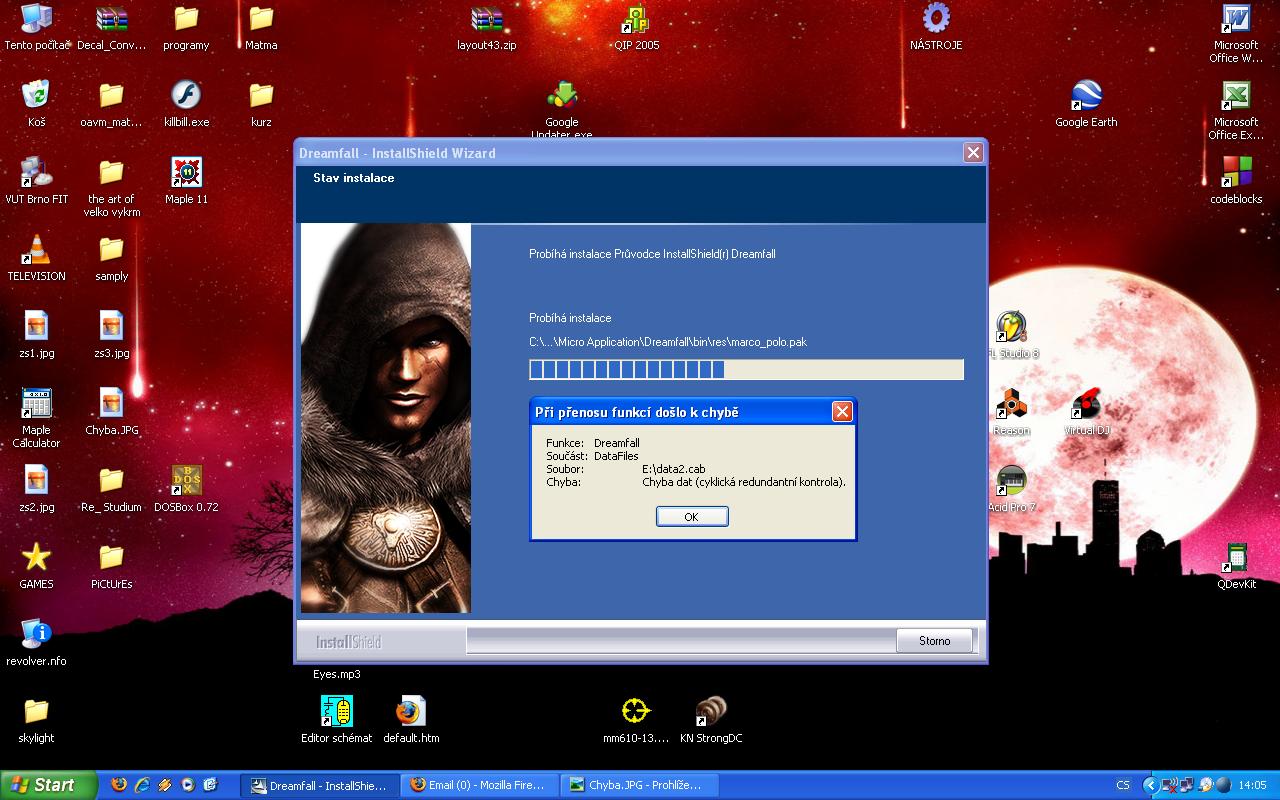Open the Virtual DJ shortcut
This screenshot has height=800, width=1280.
coord(1086,405)
